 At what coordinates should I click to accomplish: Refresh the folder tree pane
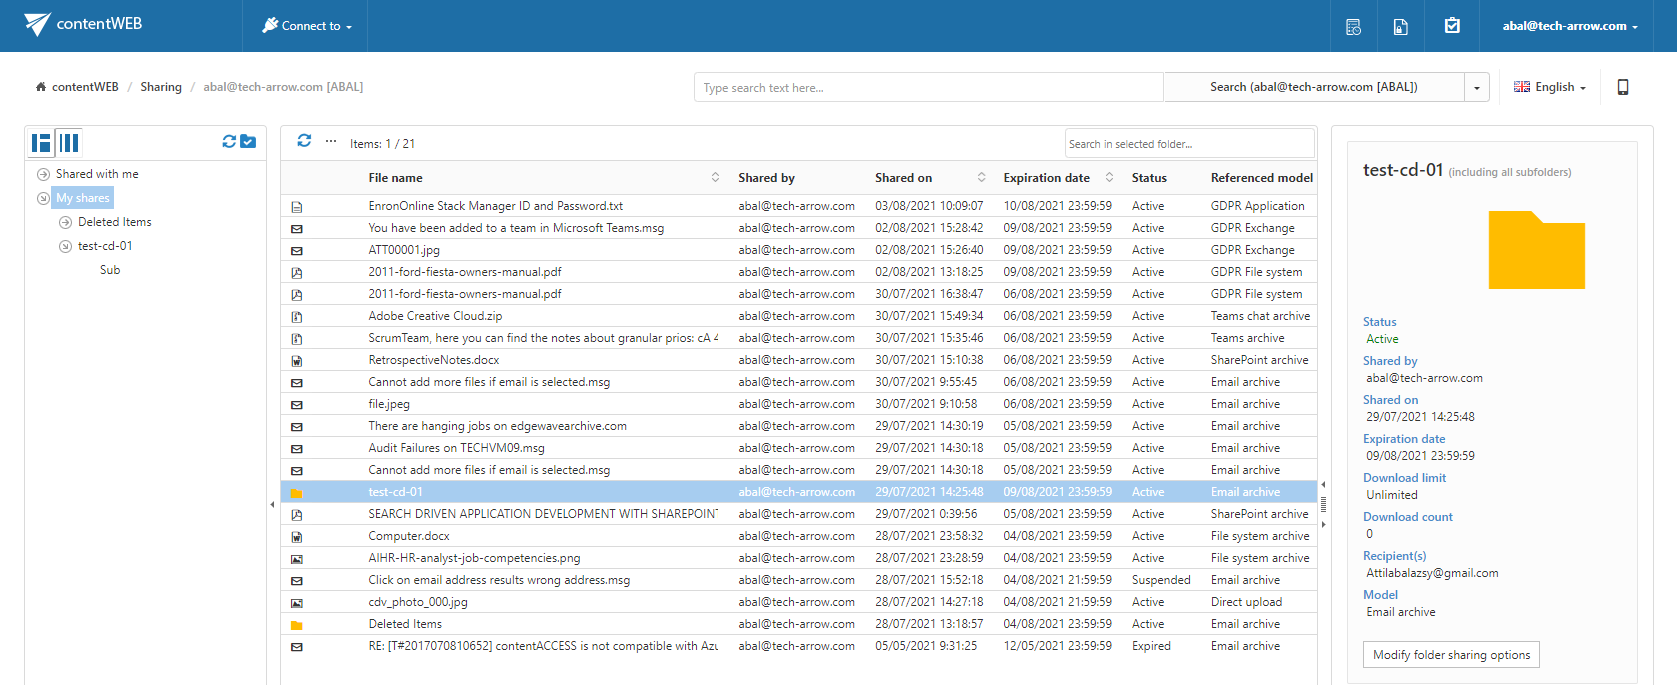tap(229, 142)
